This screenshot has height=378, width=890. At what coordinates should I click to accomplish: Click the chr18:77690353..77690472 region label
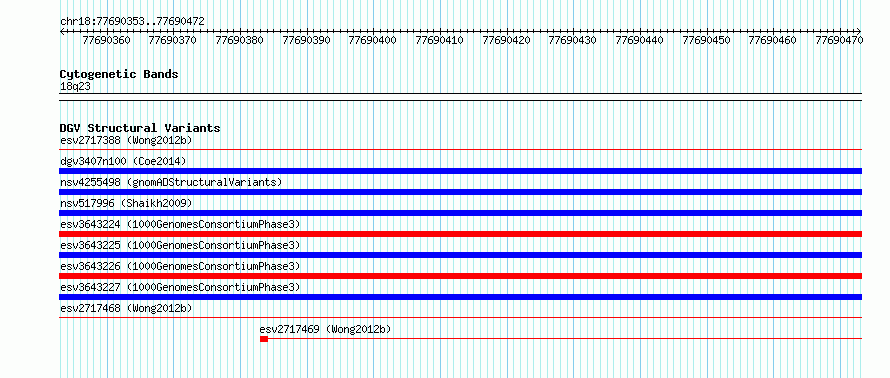(132, 22)
